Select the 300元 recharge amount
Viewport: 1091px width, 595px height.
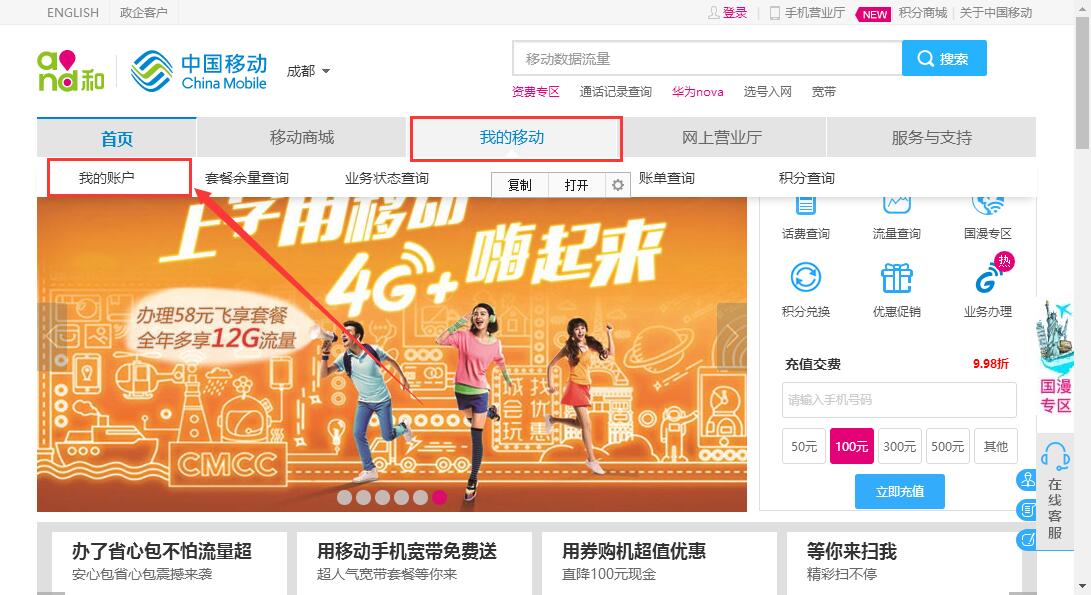(900, 446)
